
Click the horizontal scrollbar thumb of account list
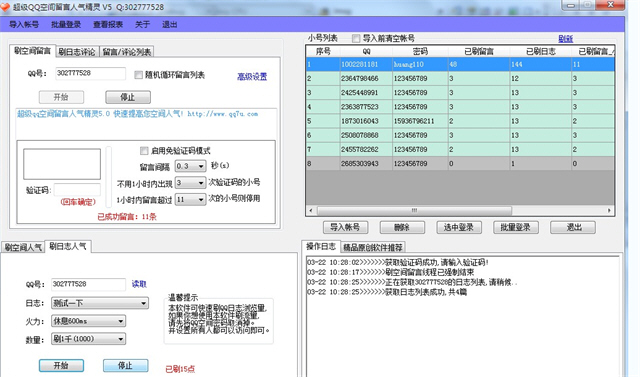tap(414, 211)
